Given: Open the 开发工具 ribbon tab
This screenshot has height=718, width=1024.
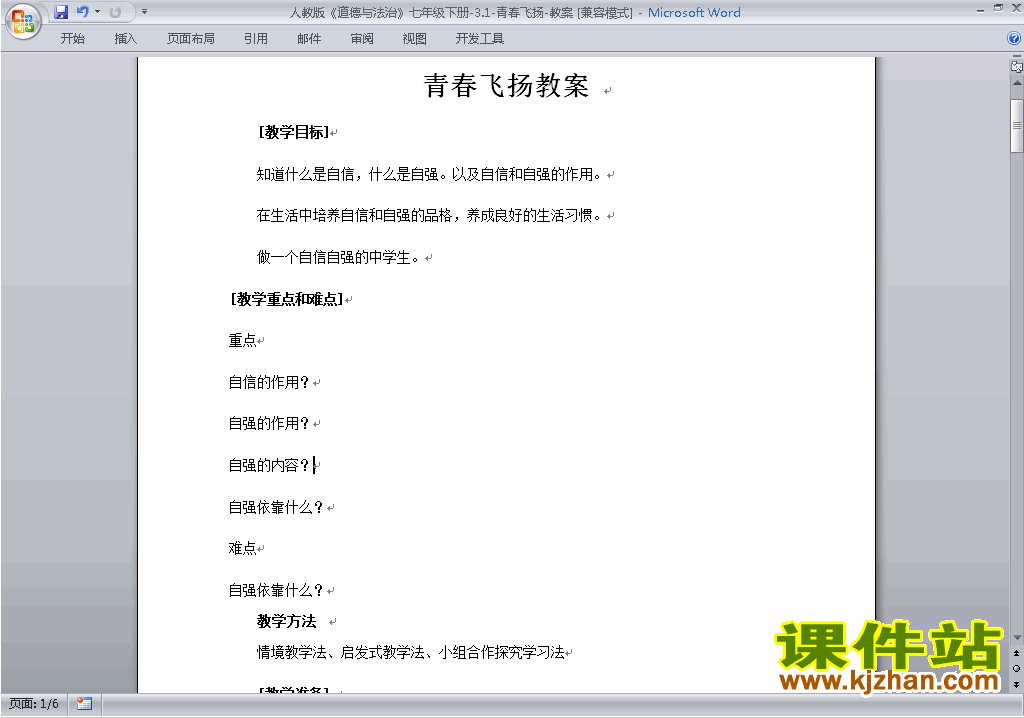Looking at the screenshot, I should [x=480, y=39].
